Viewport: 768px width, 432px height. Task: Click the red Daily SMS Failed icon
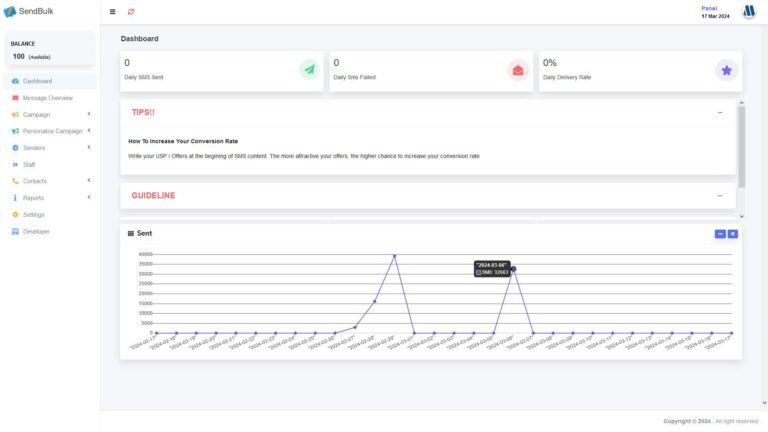coord(517,70)
